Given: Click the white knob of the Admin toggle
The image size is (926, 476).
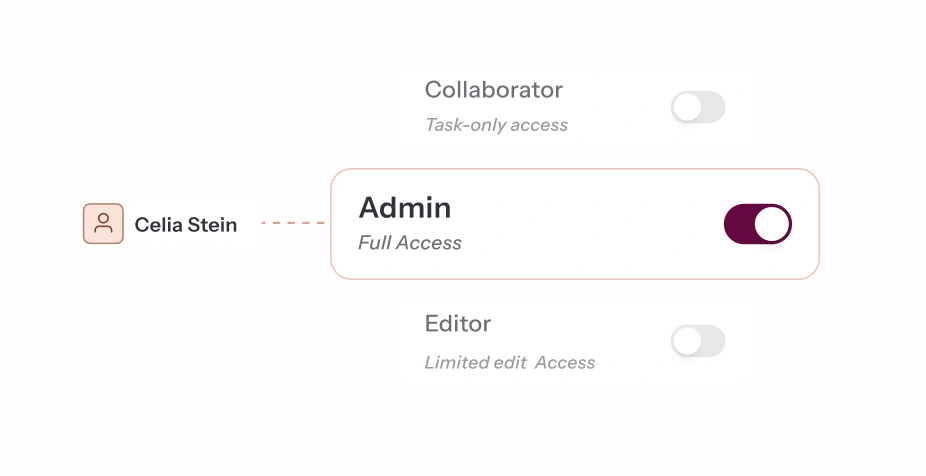Looking at the screenshot, I should coord(772,224).
